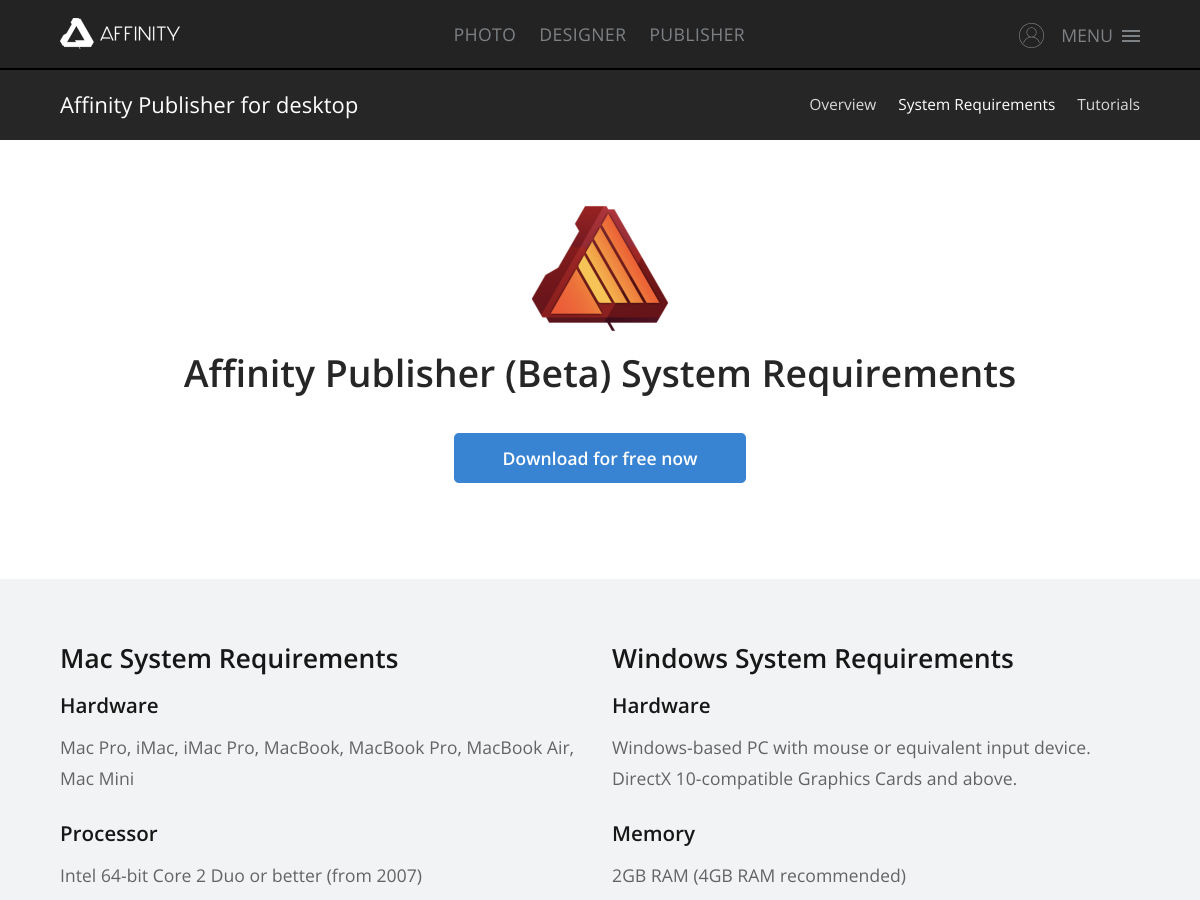Click the Memory subheading
The height and width of the screenshot is (900, 1200).
tap(653, 834)
